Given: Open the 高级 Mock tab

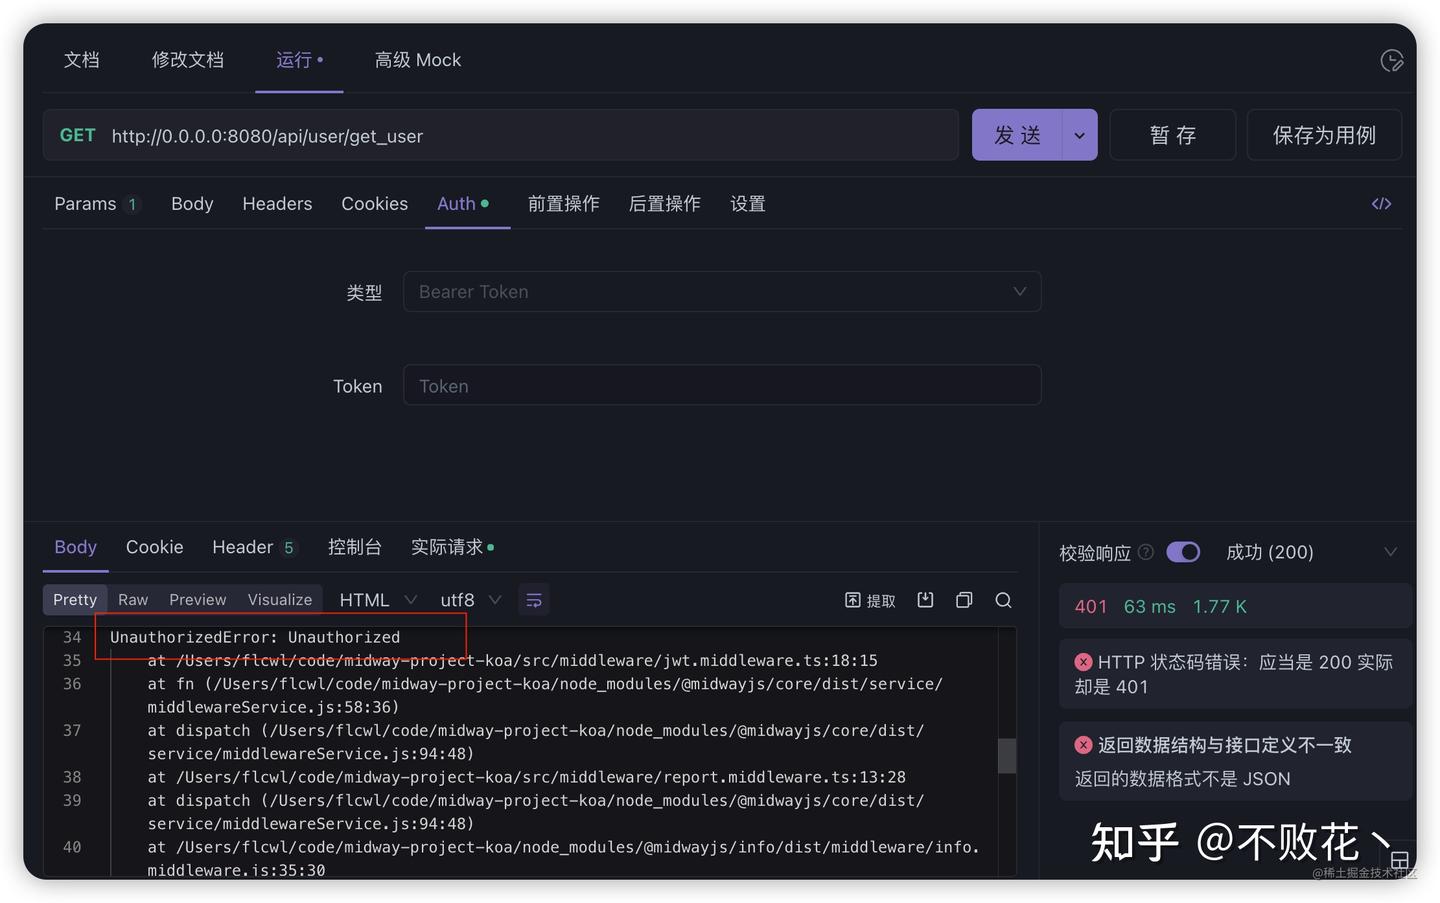Looking at the screenshot, I should [418, 60].
